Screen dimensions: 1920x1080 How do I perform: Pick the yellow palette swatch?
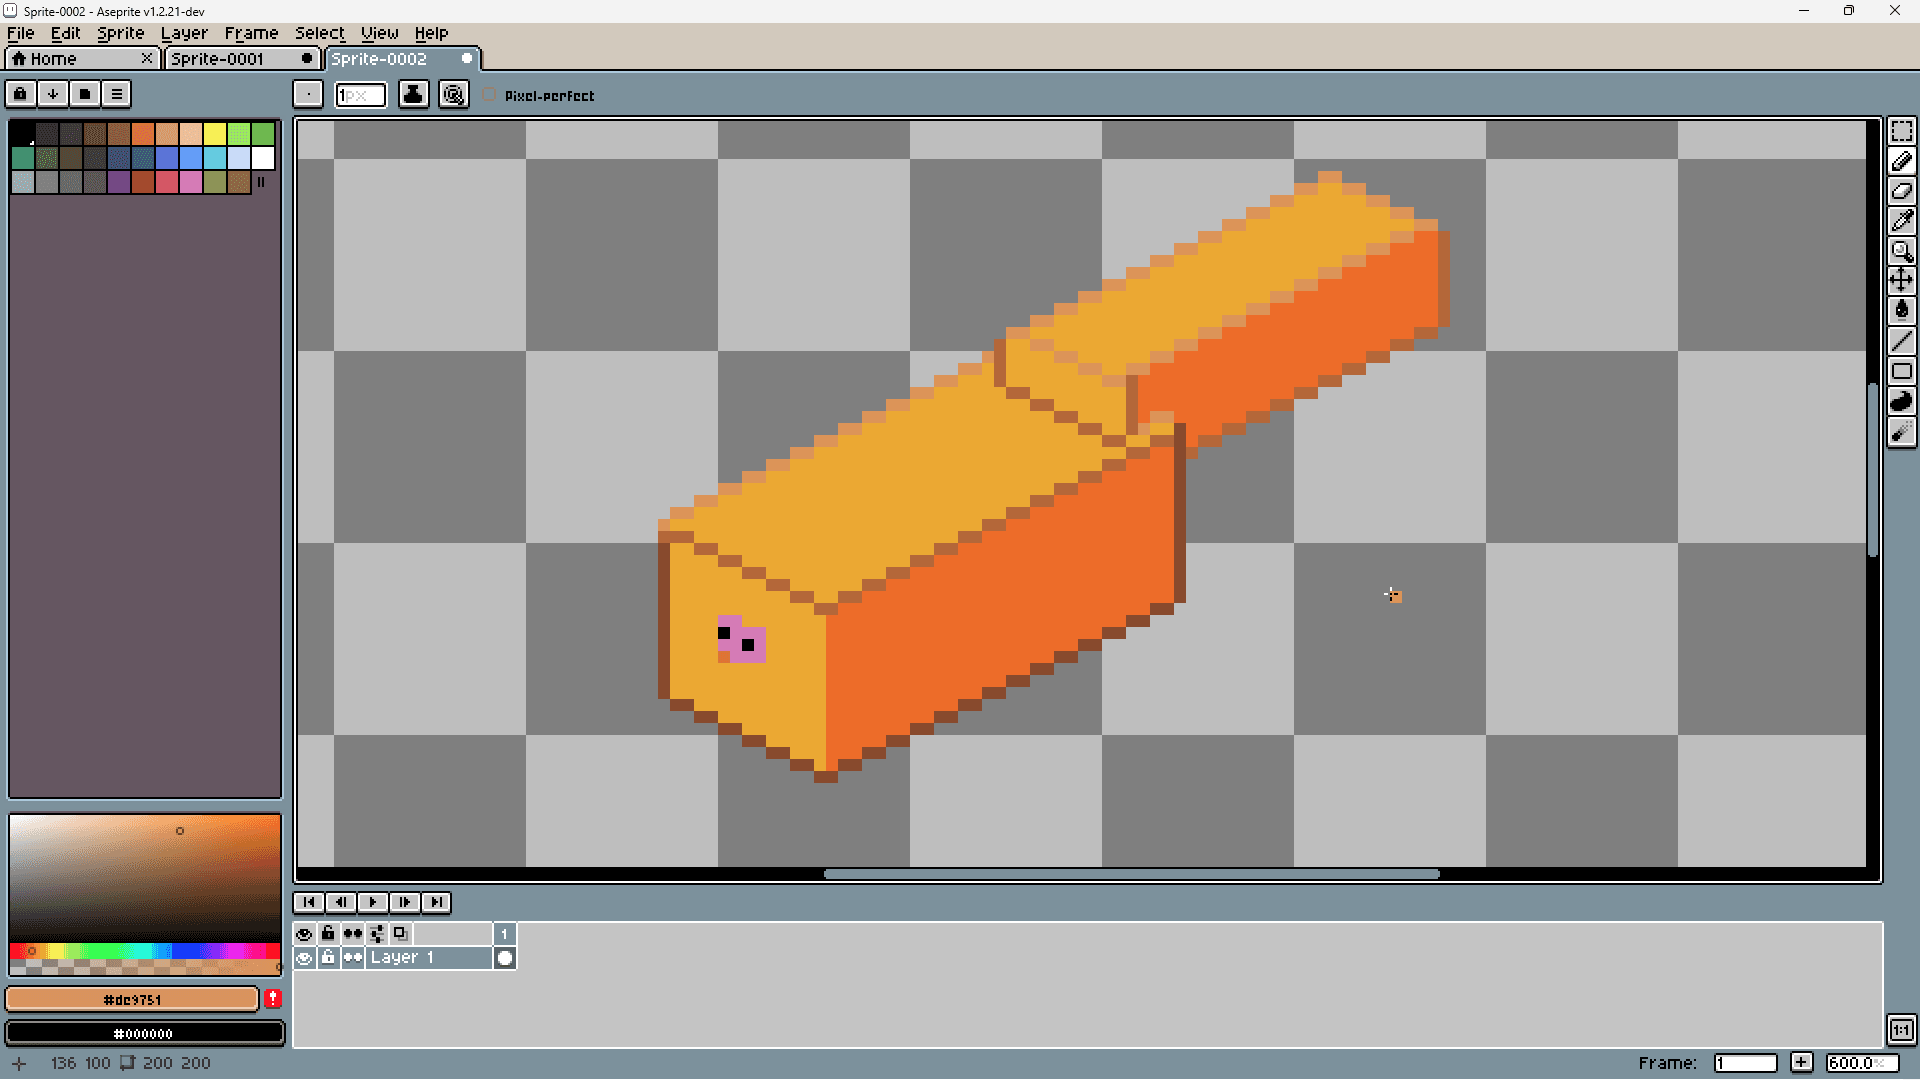(215, 134)
